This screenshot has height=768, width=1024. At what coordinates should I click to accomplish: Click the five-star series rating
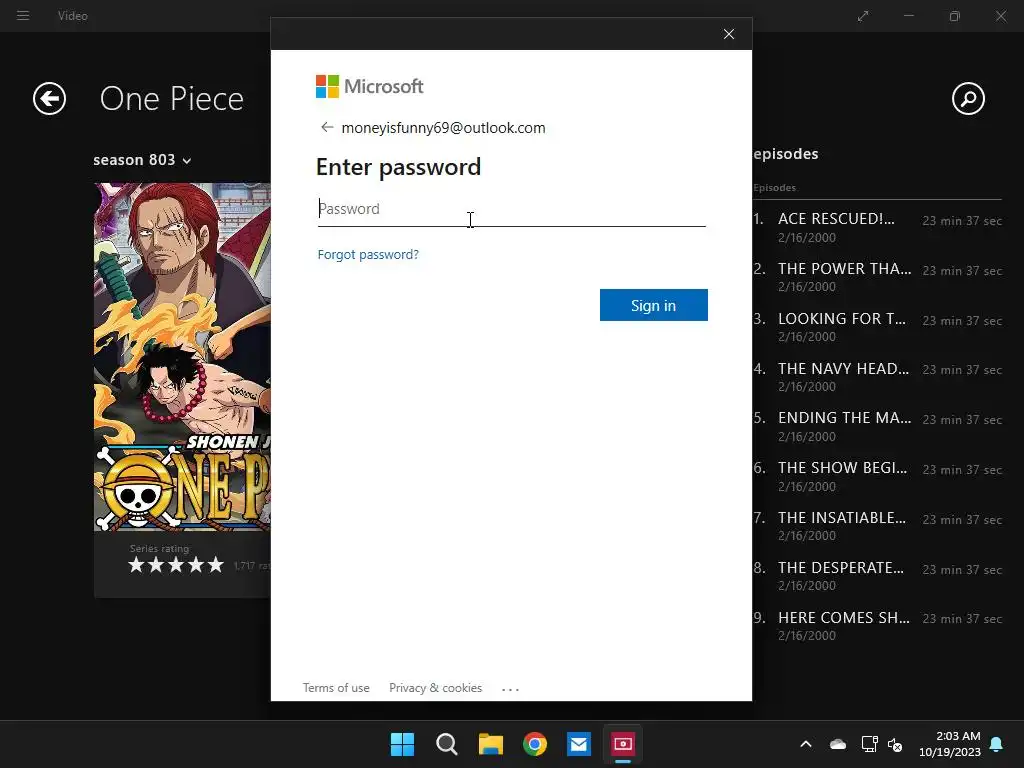176,565
